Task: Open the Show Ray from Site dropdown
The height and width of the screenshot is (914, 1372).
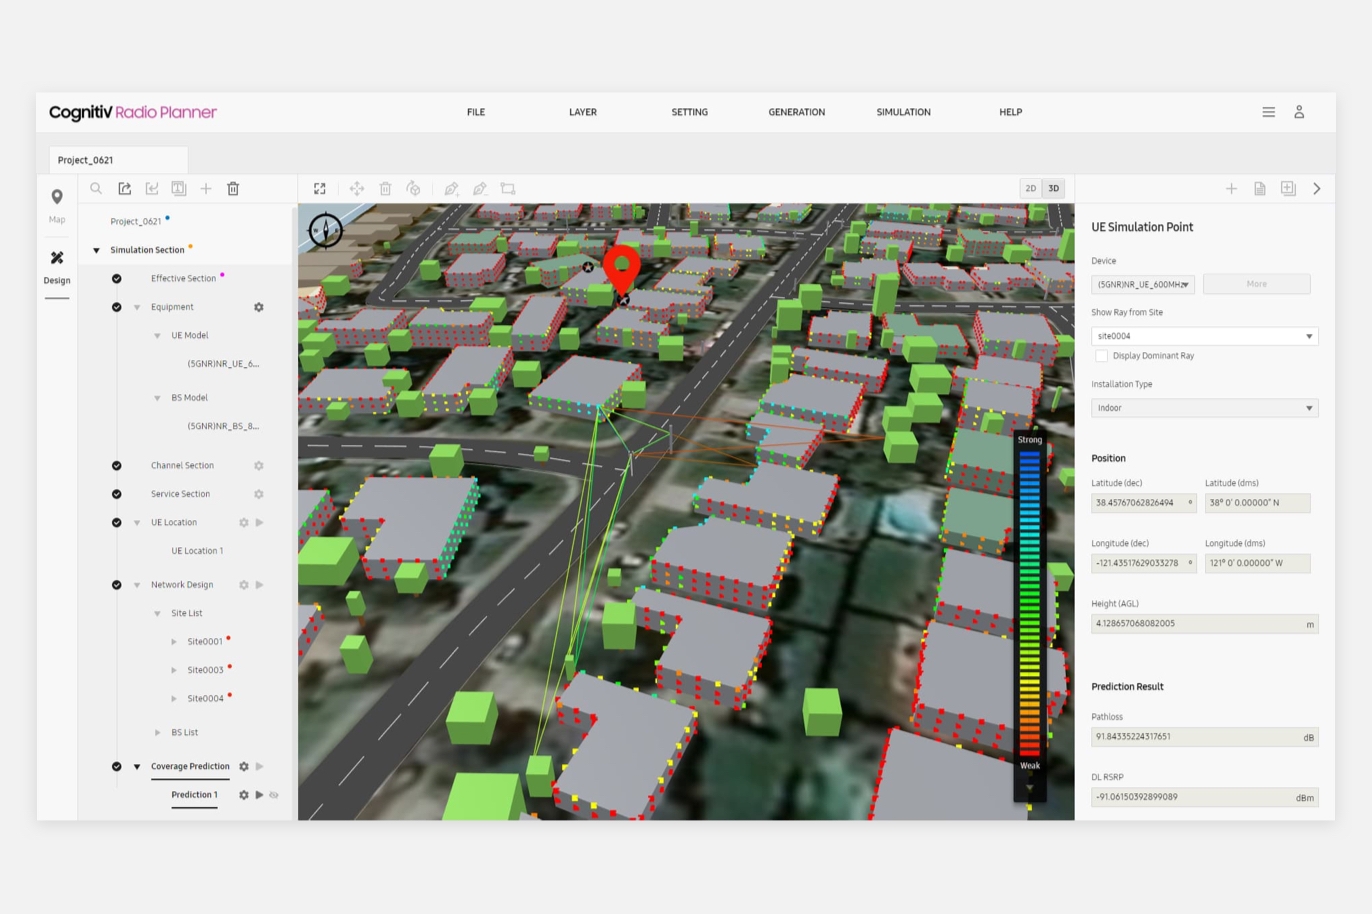Action: pos(1204,336)
